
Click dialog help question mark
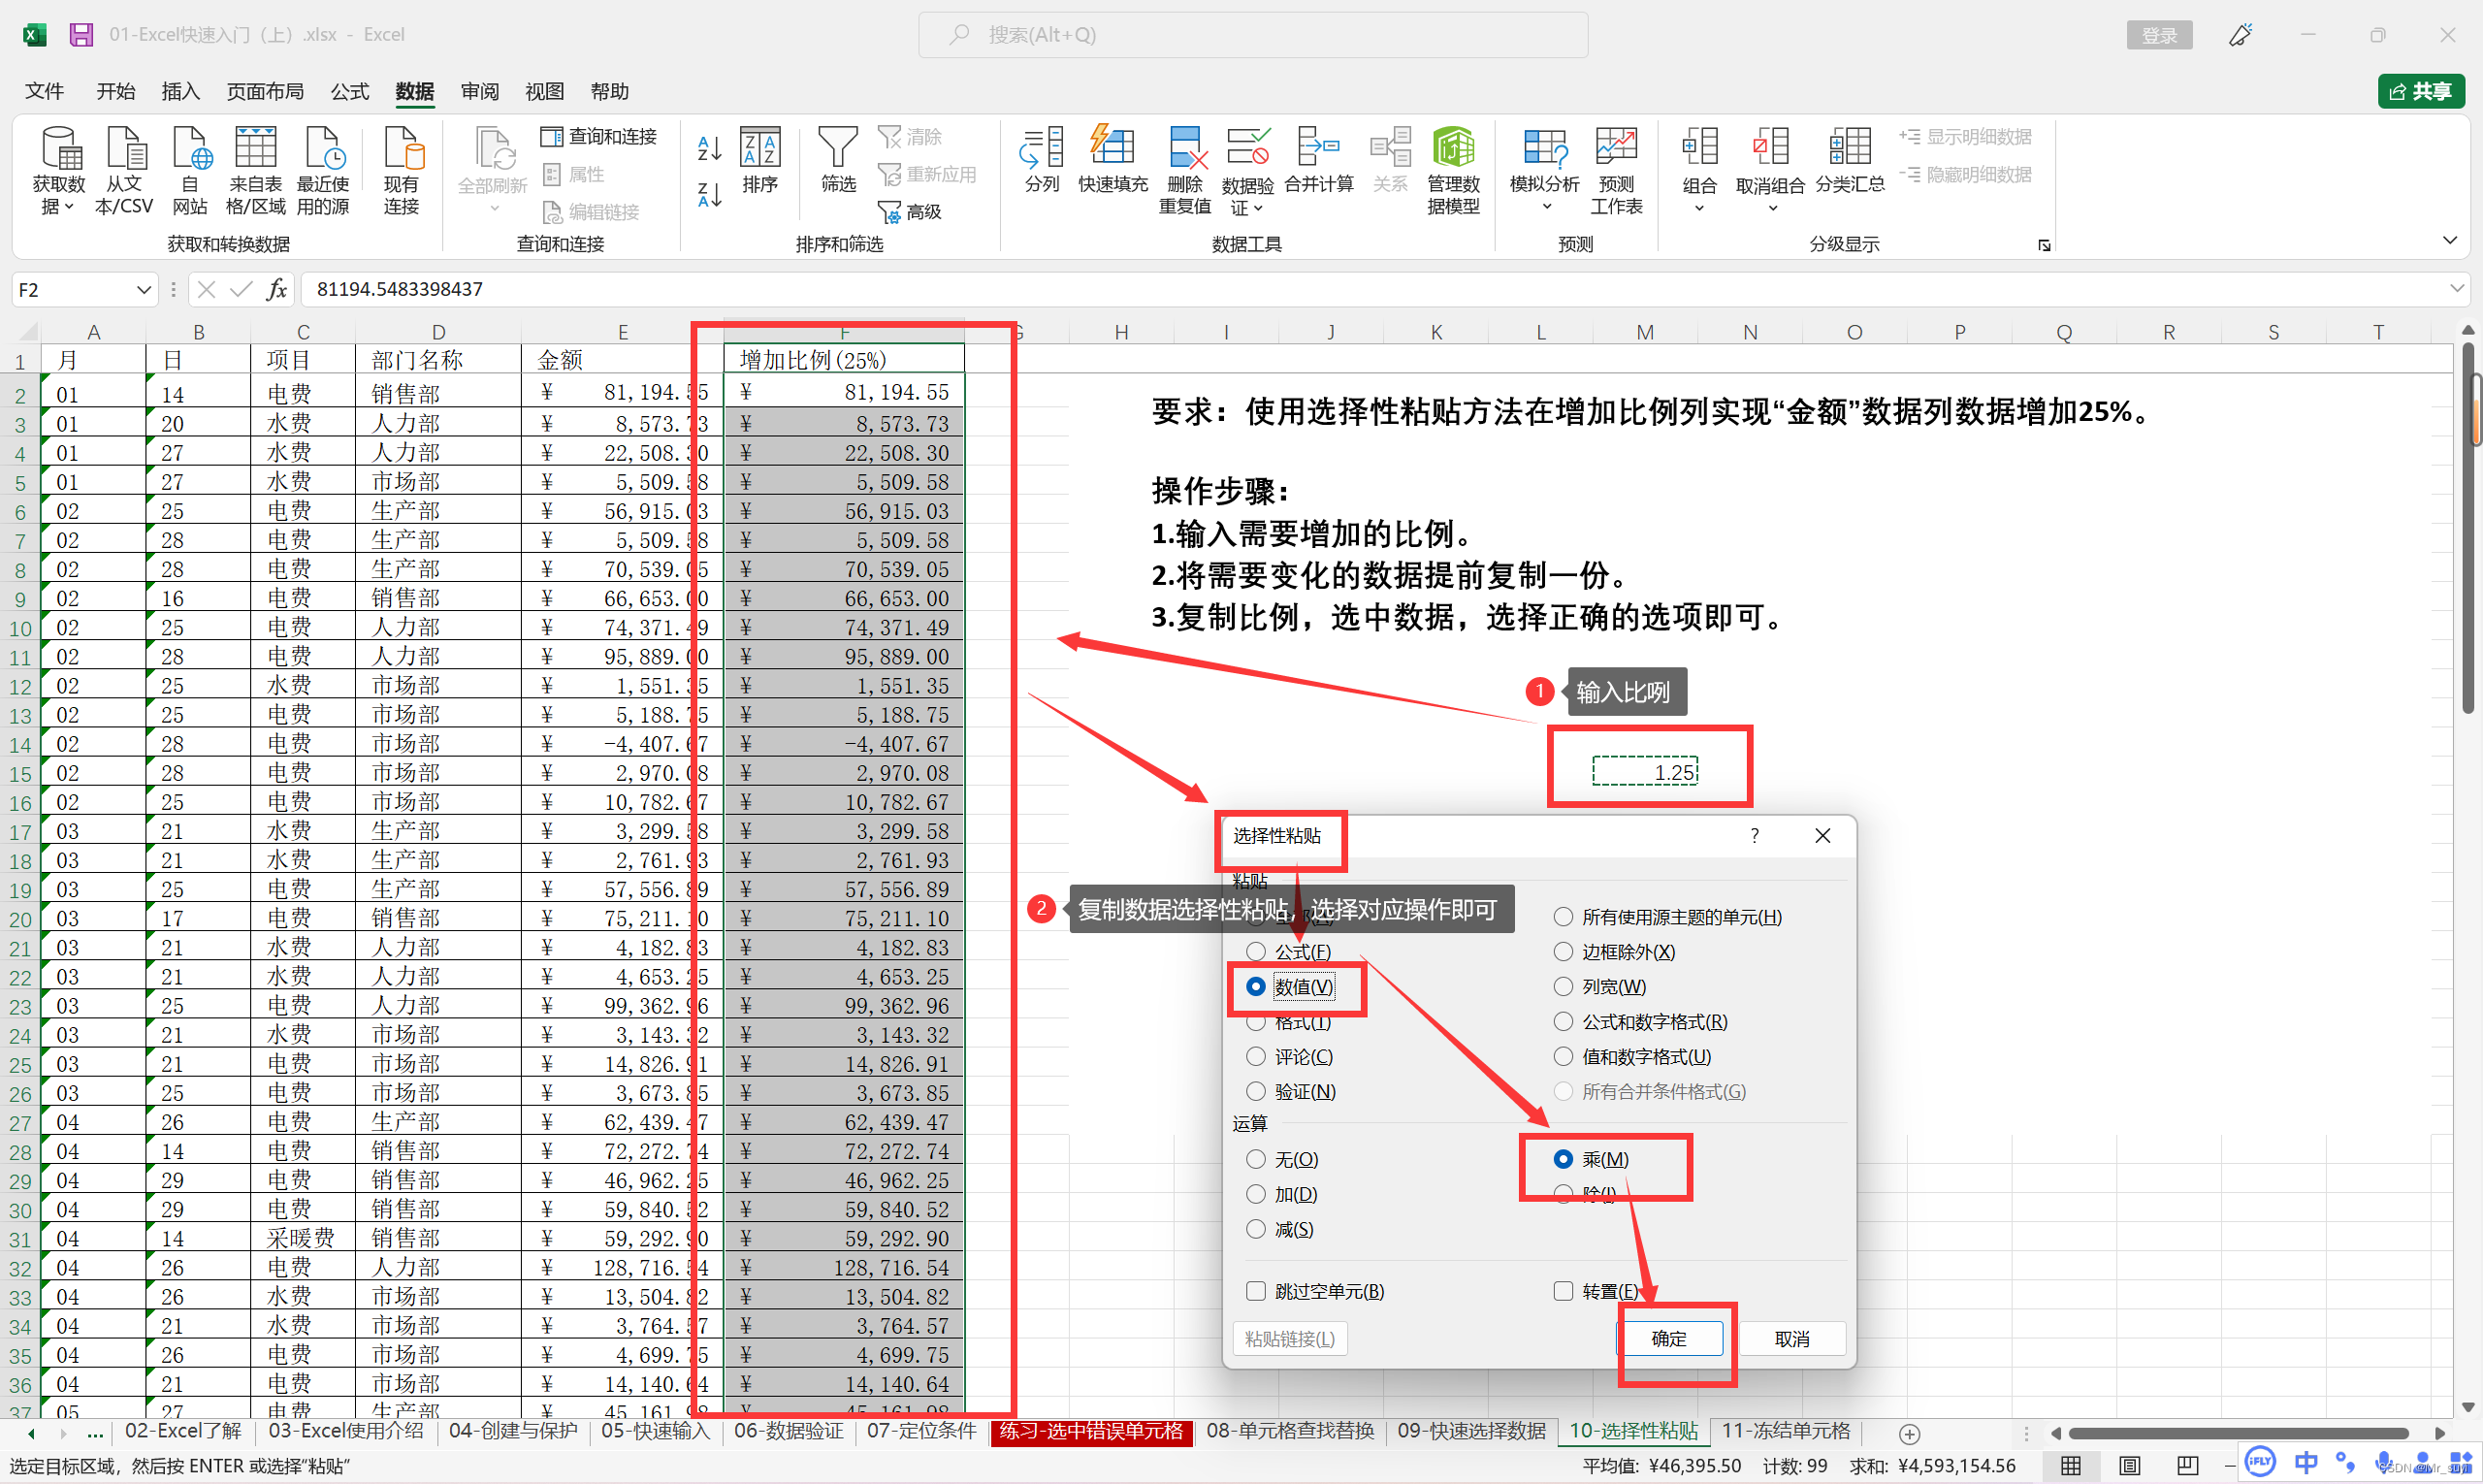coord(1755,835)
